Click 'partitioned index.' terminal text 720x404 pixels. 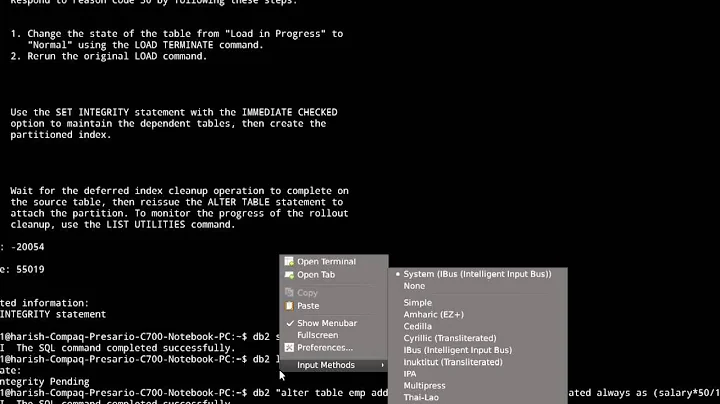pyautogui.click(x=61, y=135)
